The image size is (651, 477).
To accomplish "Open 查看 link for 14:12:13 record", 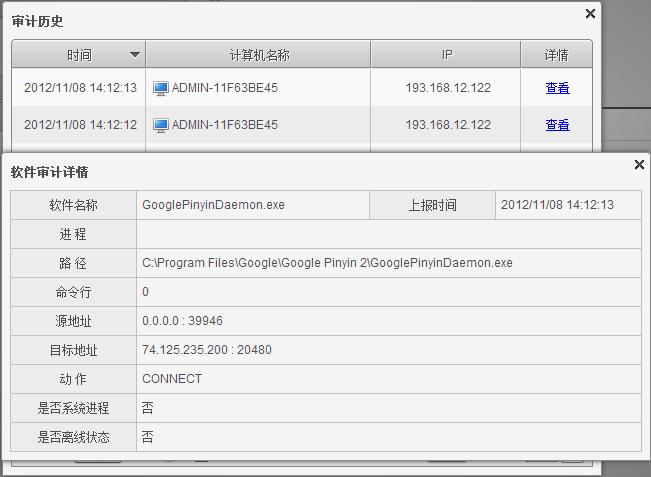I will 557,88.
